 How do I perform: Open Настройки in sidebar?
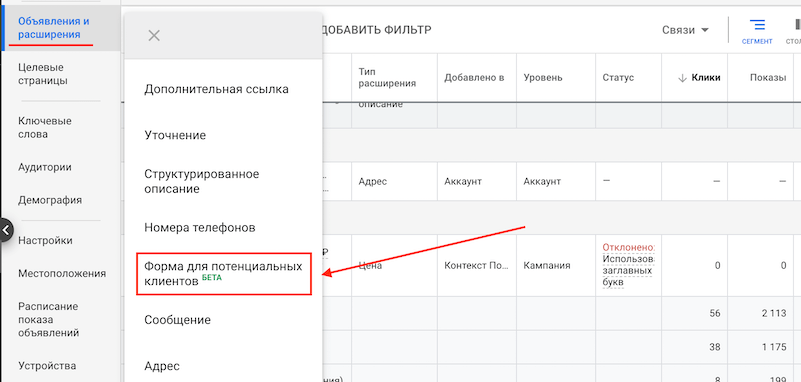click(x=45, y=241)
